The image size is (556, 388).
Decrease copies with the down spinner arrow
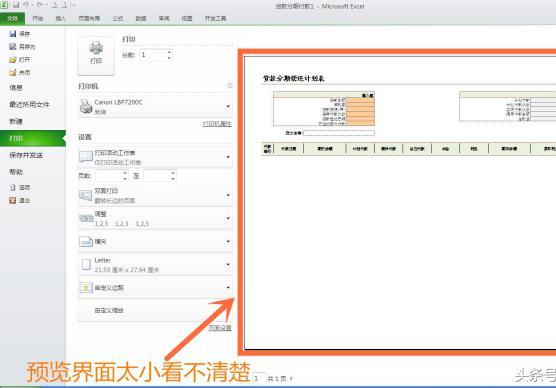169,58
